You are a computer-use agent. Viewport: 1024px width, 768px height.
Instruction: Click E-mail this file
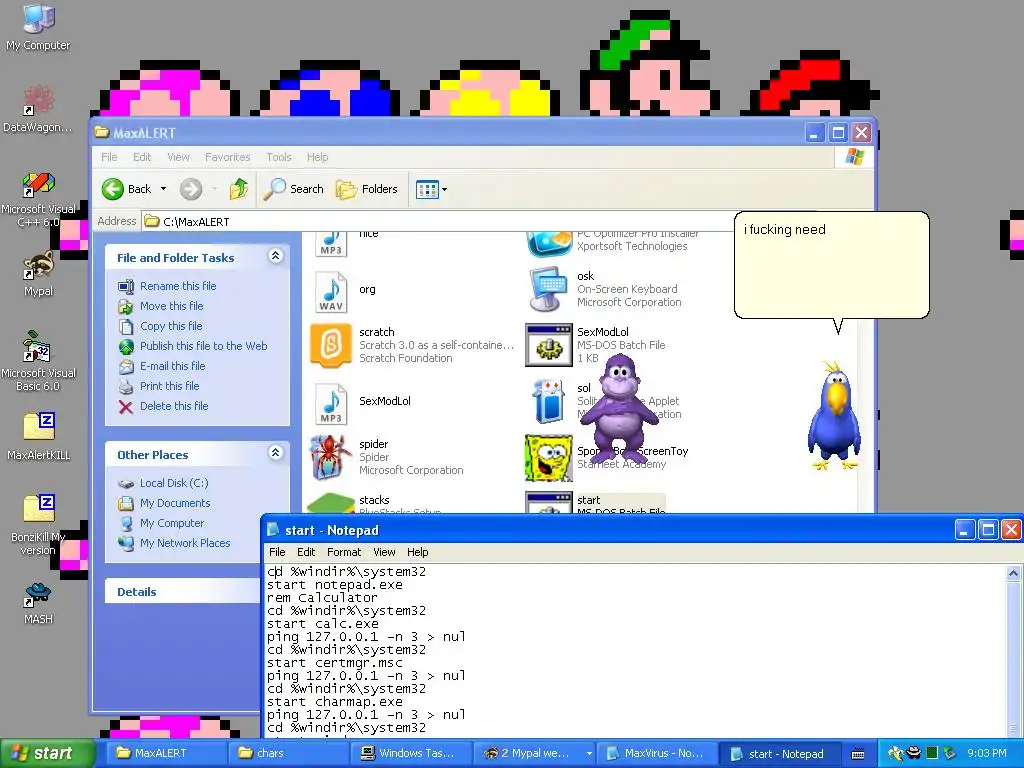(x=172, y=366)
